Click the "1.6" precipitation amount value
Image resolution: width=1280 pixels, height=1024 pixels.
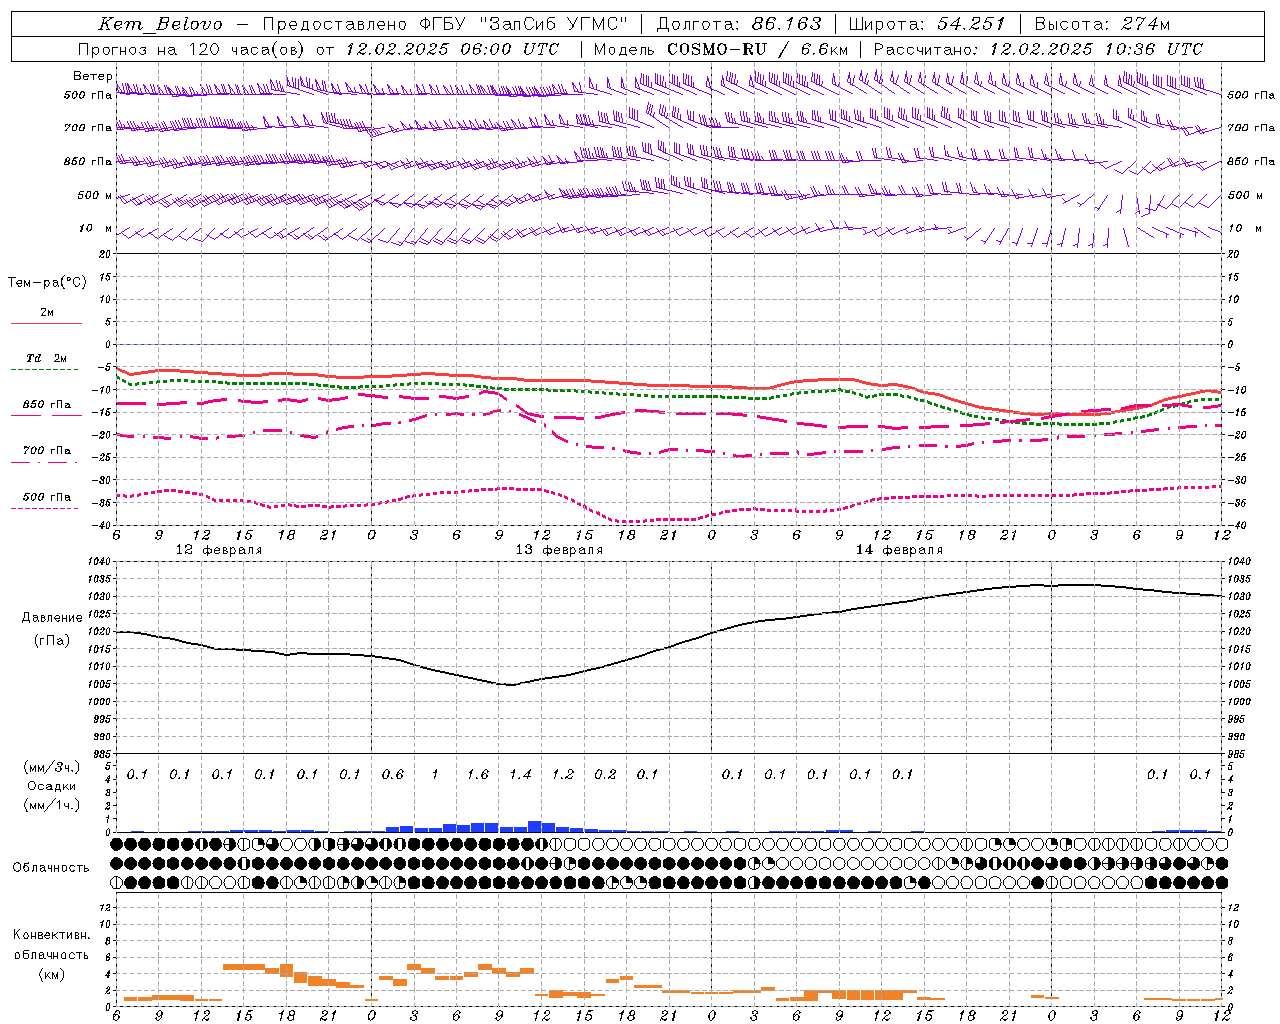(478, 774)
